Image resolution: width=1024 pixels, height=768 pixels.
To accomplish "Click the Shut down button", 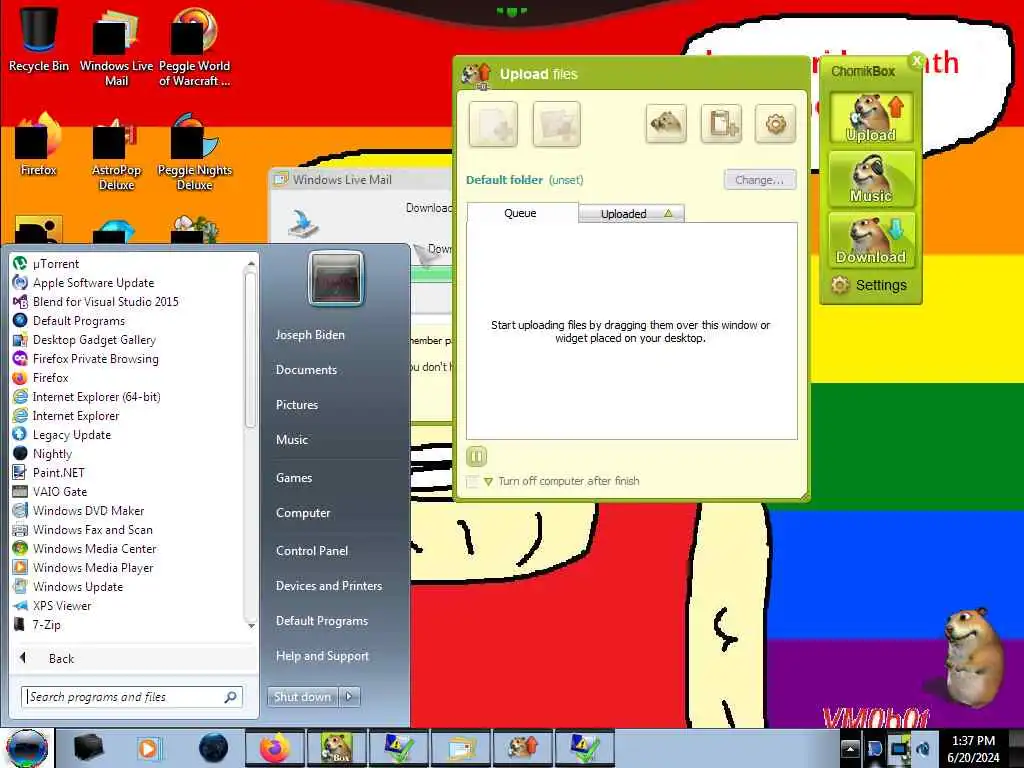I will click(x=303, y=697).
